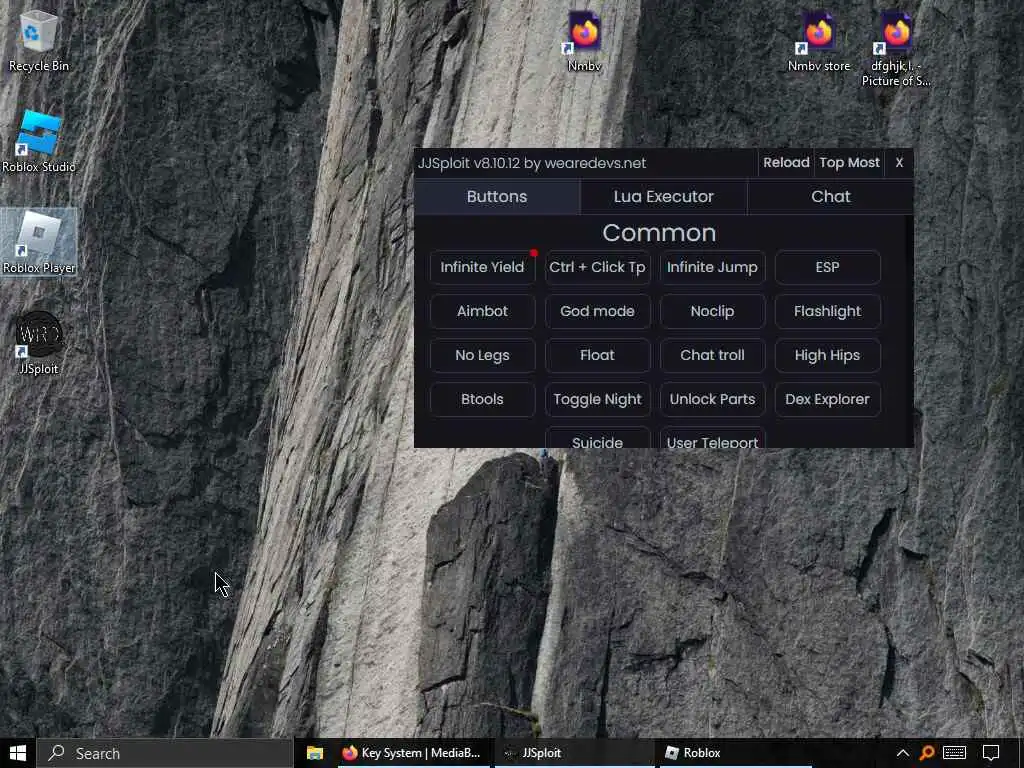Viewport: 1024px width, 768px height.
Task: Click the Toggle Night button
Action: coord(597,400)
